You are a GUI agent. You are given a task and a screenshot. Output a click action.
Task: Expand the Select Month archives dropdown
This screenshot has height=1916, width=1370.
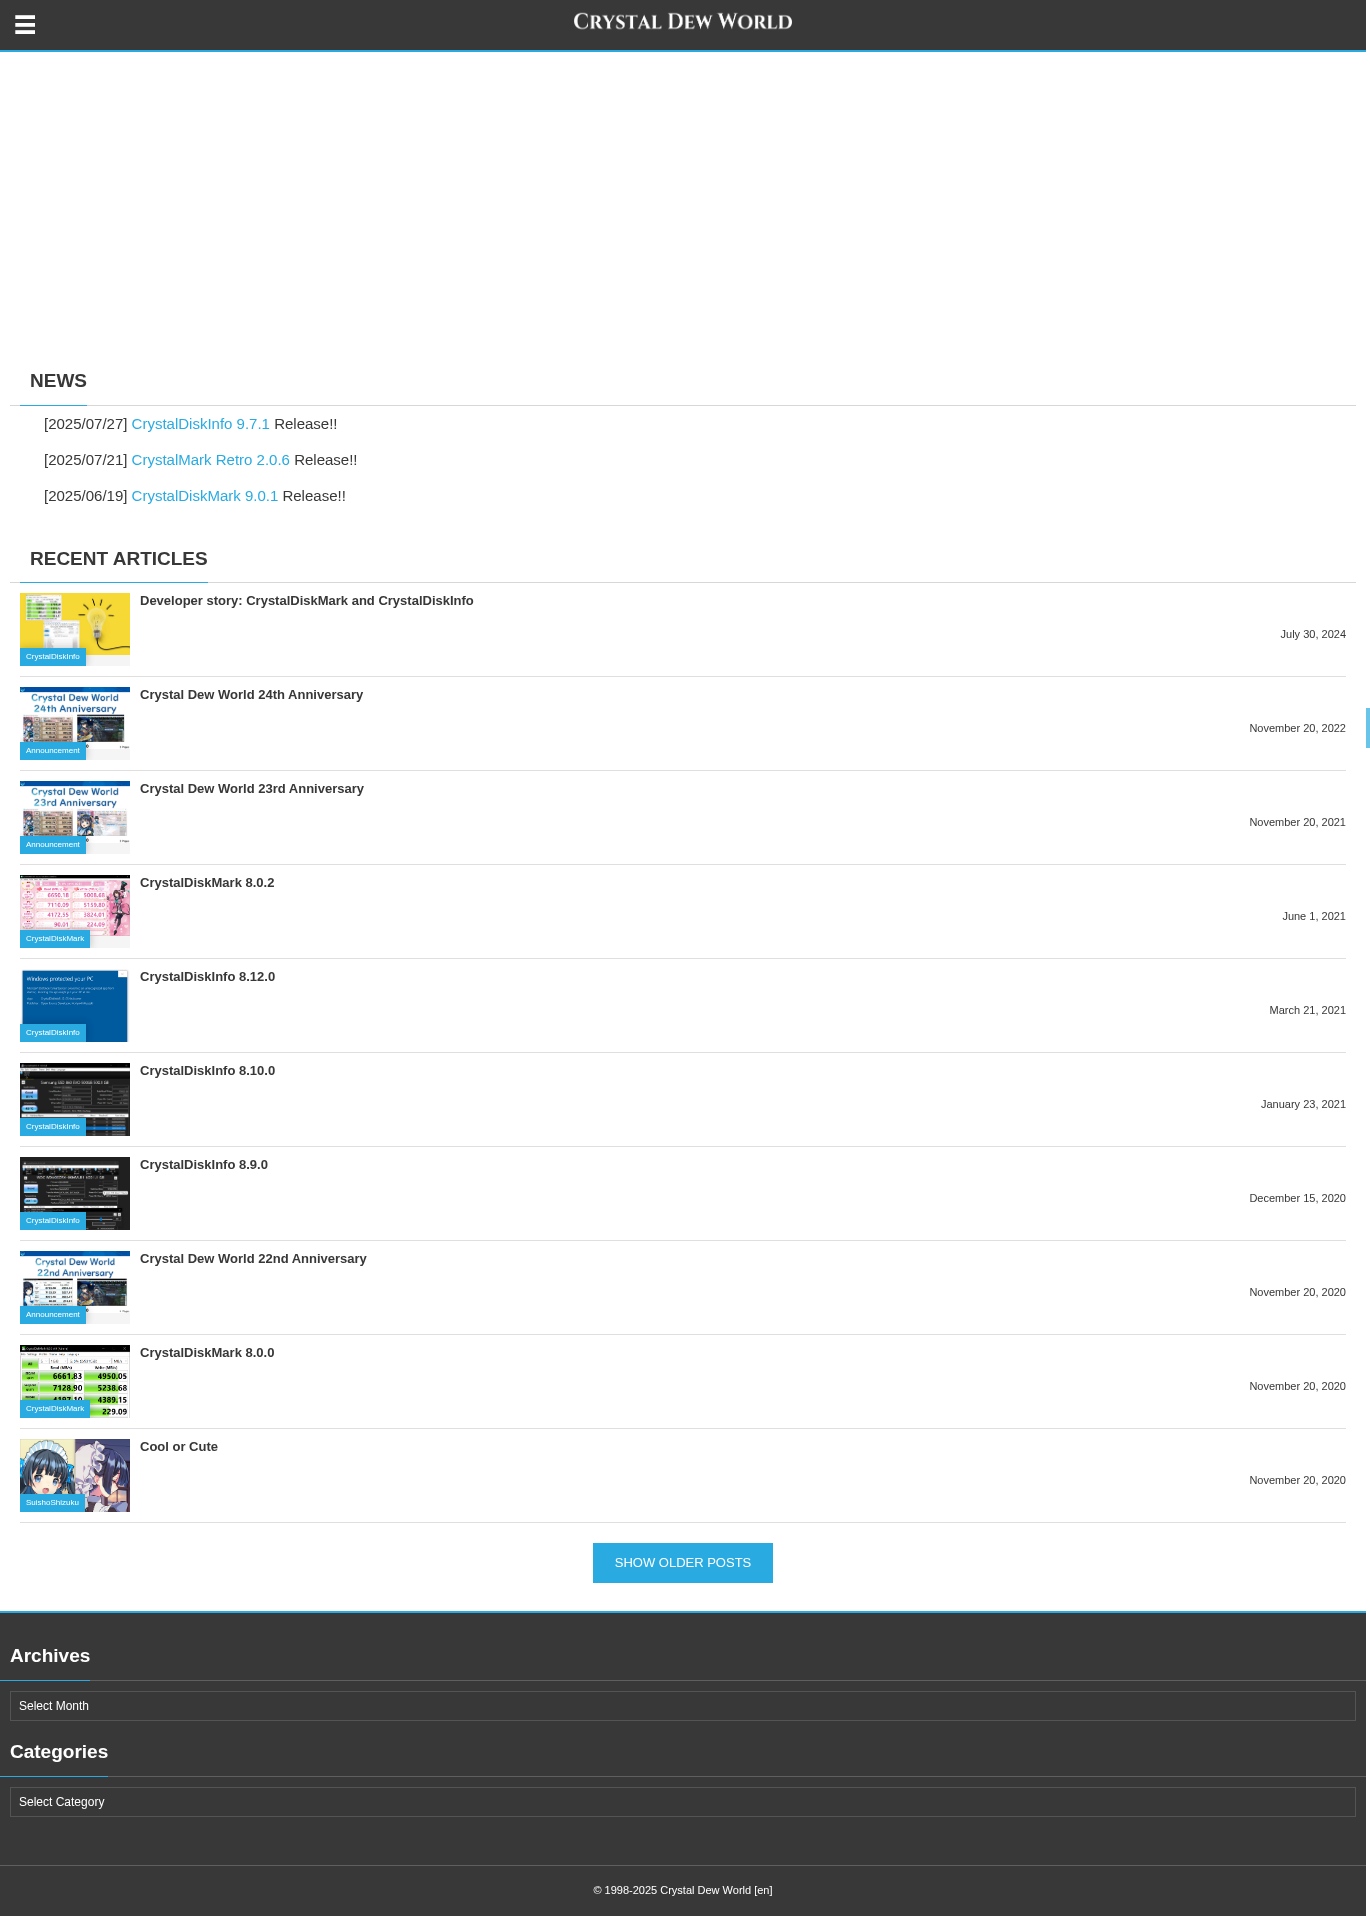[683, 1706]
